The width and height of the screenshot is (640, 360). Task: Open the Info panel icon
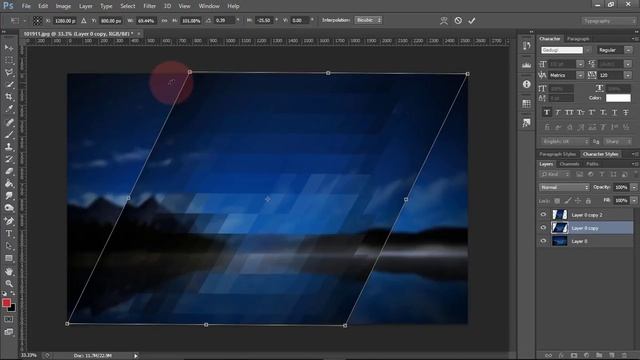click(527, 84)
